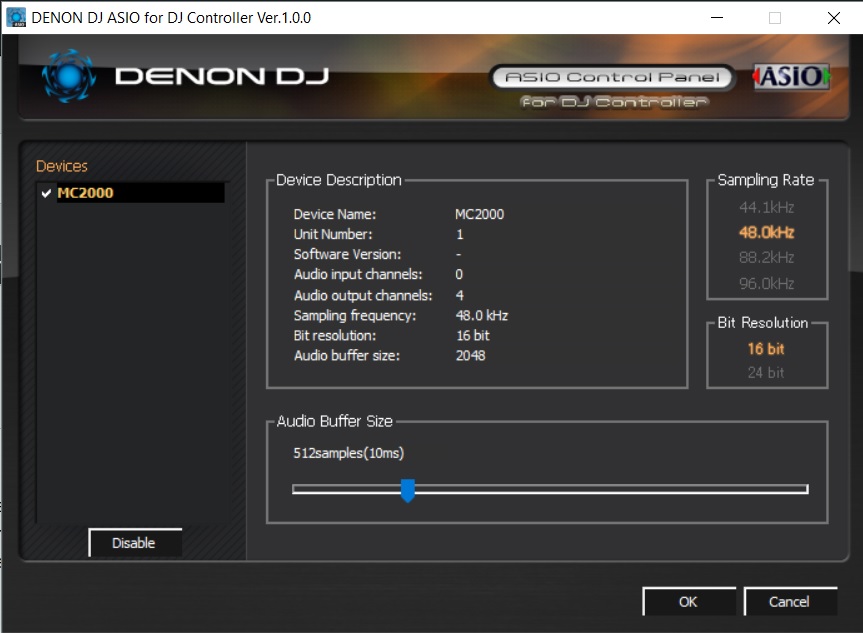This screenshot has width=863, height=633.
Task: Click the Audio Buffer Size heading
Action: pos(335,421)
